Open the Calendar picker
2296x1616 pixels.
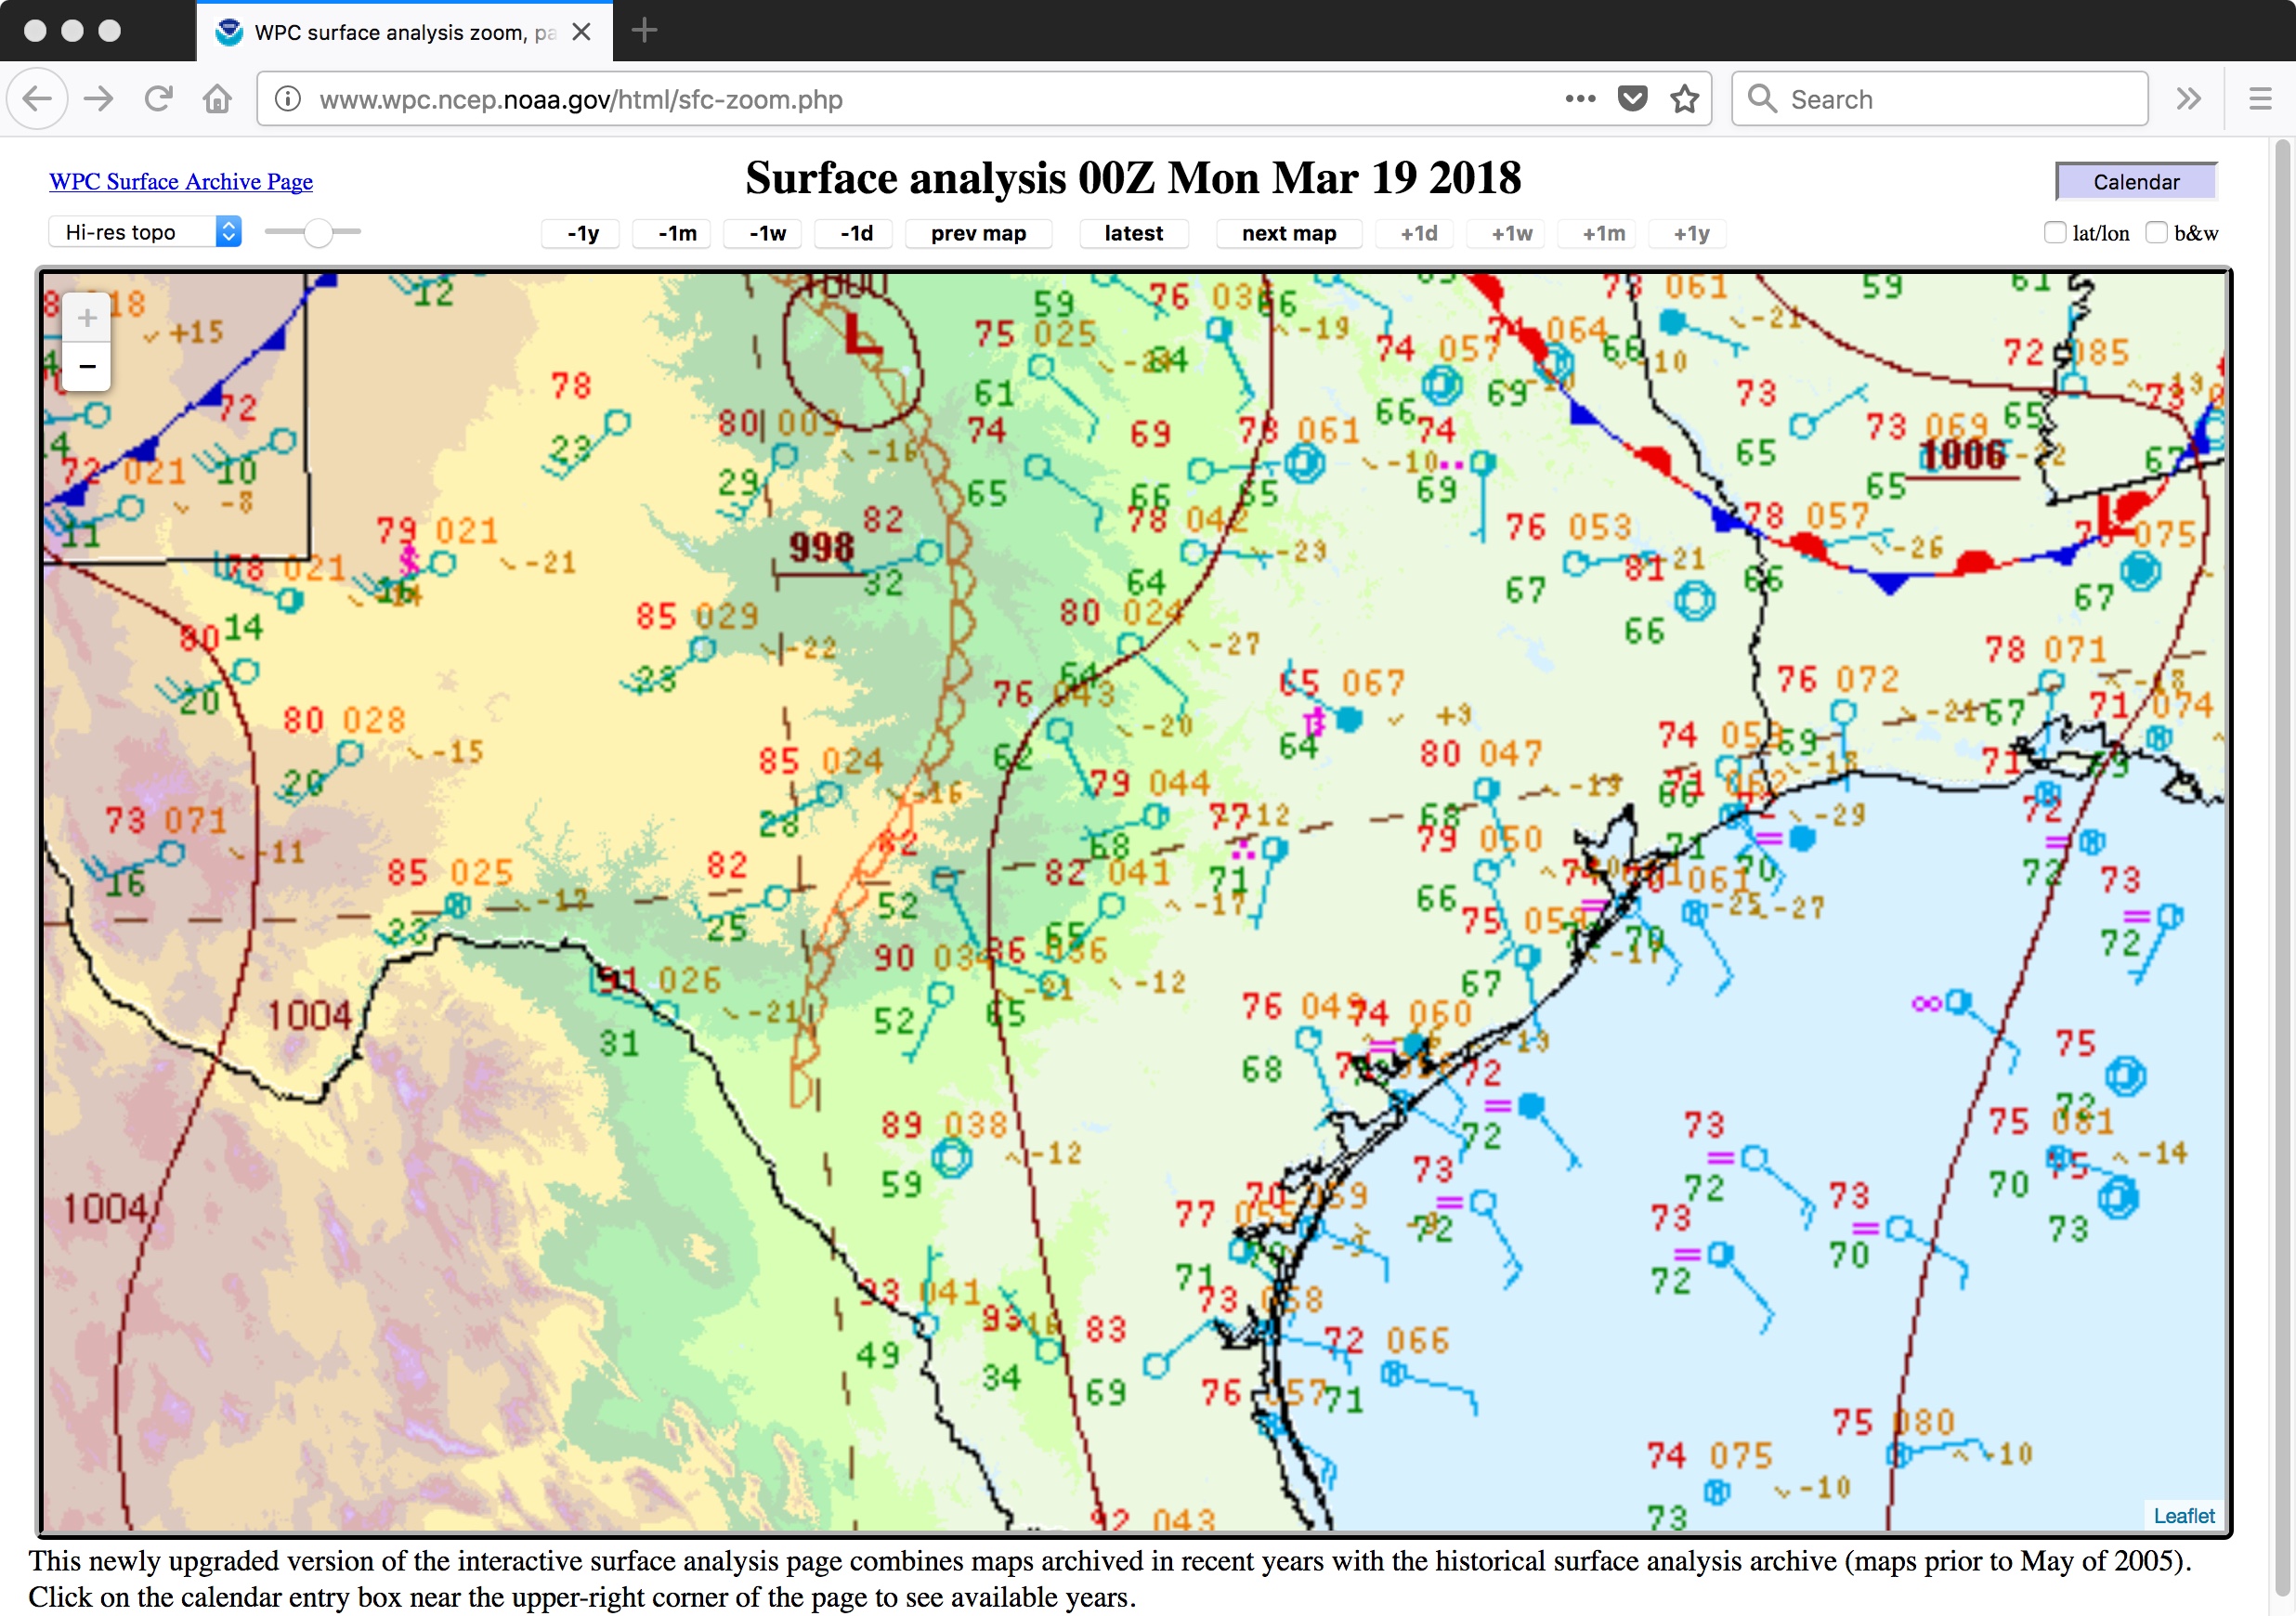2136,182
